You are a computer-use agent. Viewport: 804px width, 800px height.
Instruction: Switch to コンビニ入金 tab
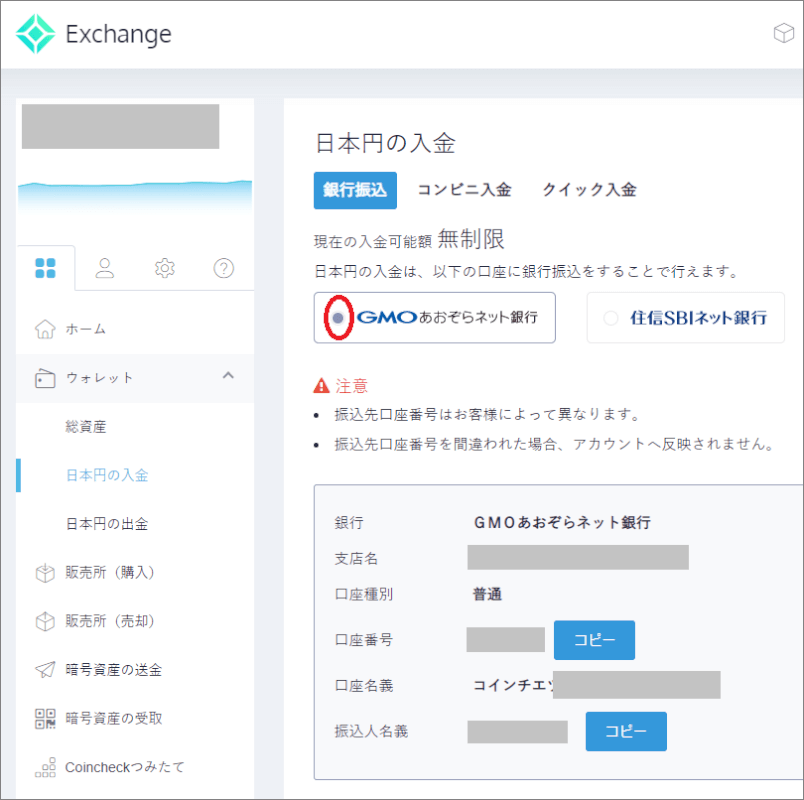[465, 190]
